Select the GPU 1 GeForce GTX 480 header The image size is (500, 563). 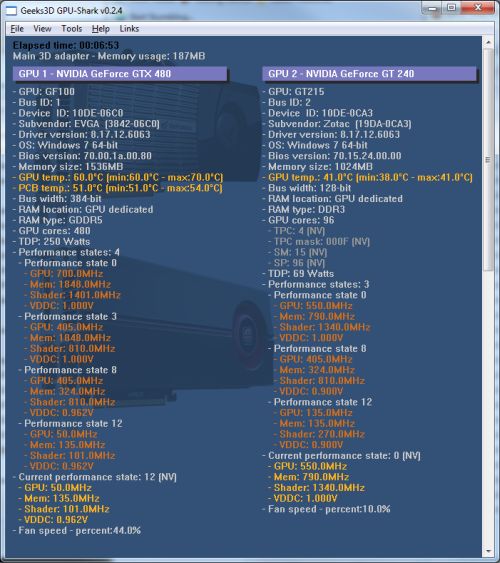[120, 74]
